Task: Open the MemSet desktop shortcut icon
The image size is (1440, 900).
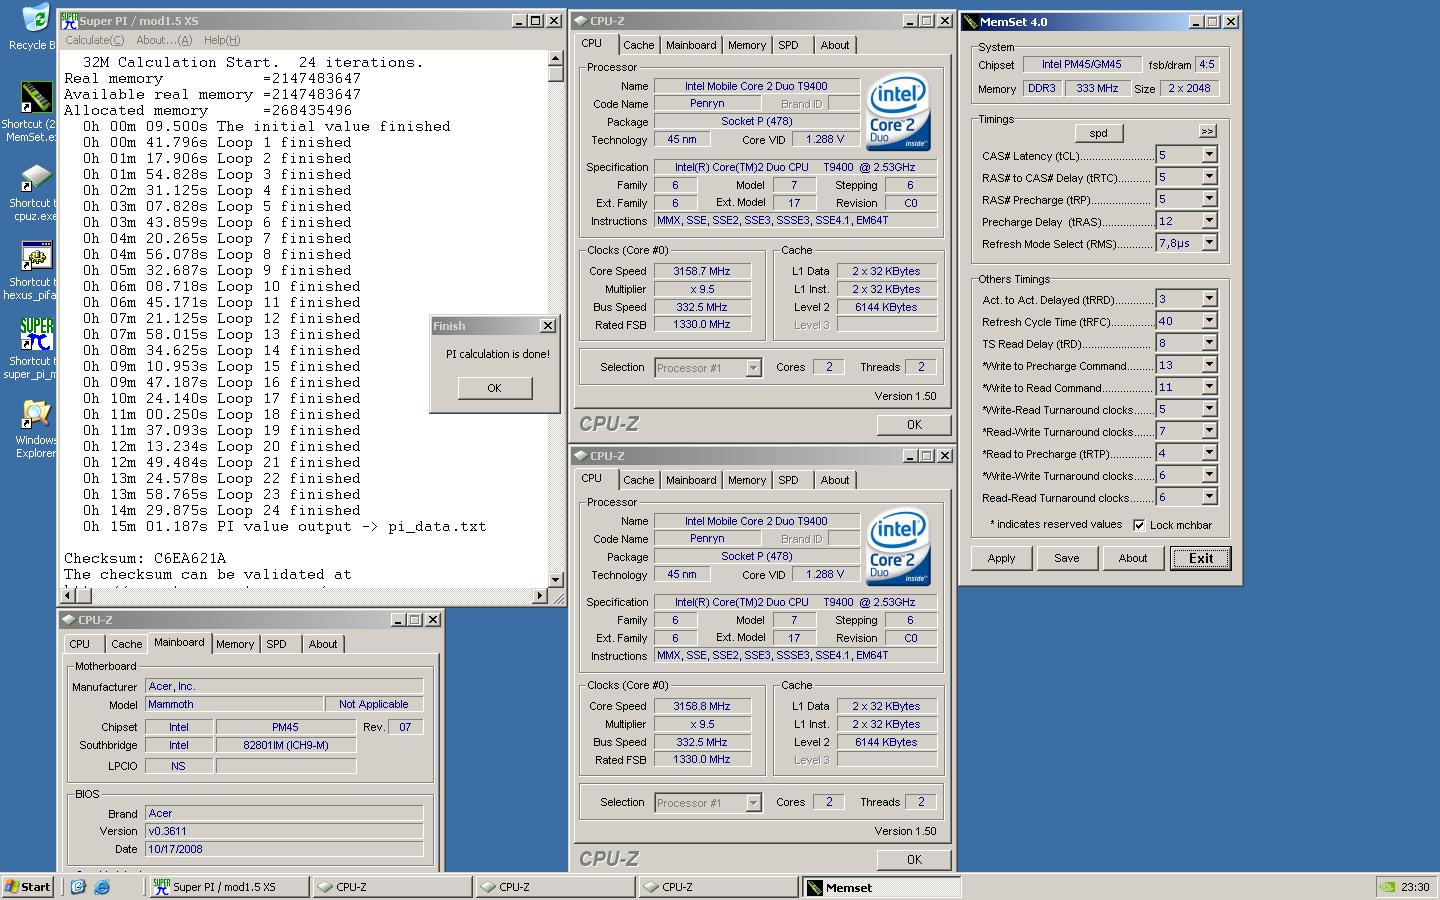Action: [36, 98]
